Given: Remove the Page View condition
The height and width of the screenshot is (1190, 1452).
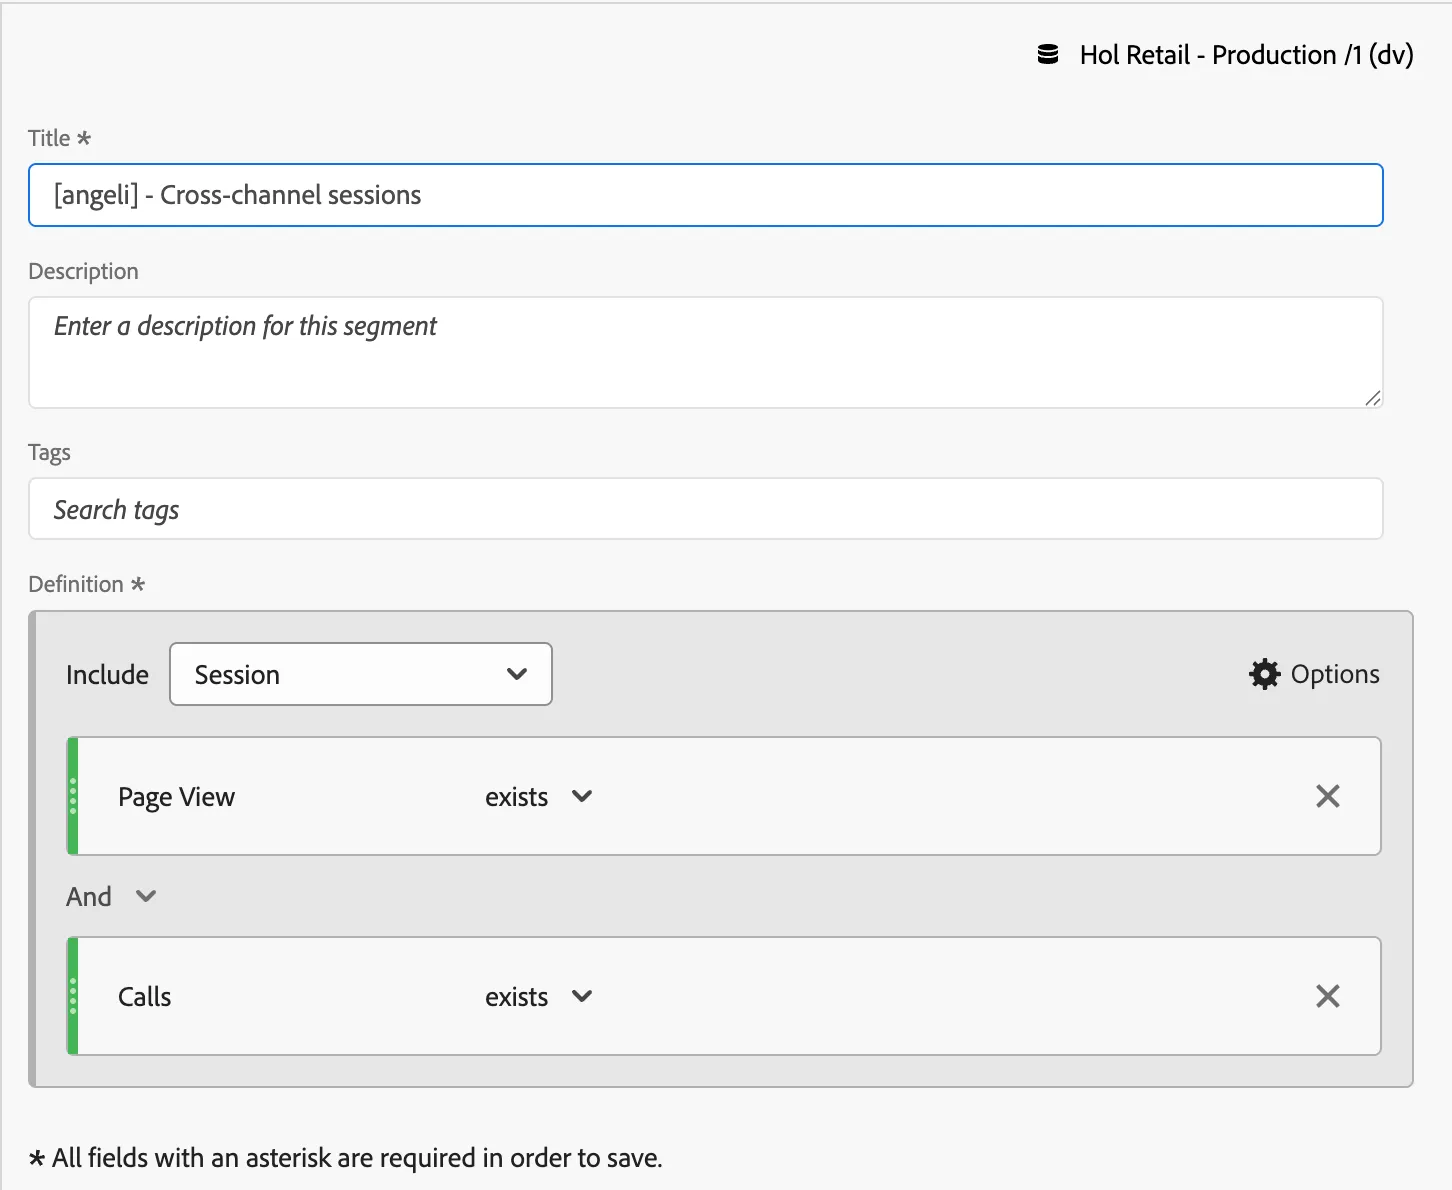Looking at the screenshot, I should pyautogui.click(x=1328, y=796).
